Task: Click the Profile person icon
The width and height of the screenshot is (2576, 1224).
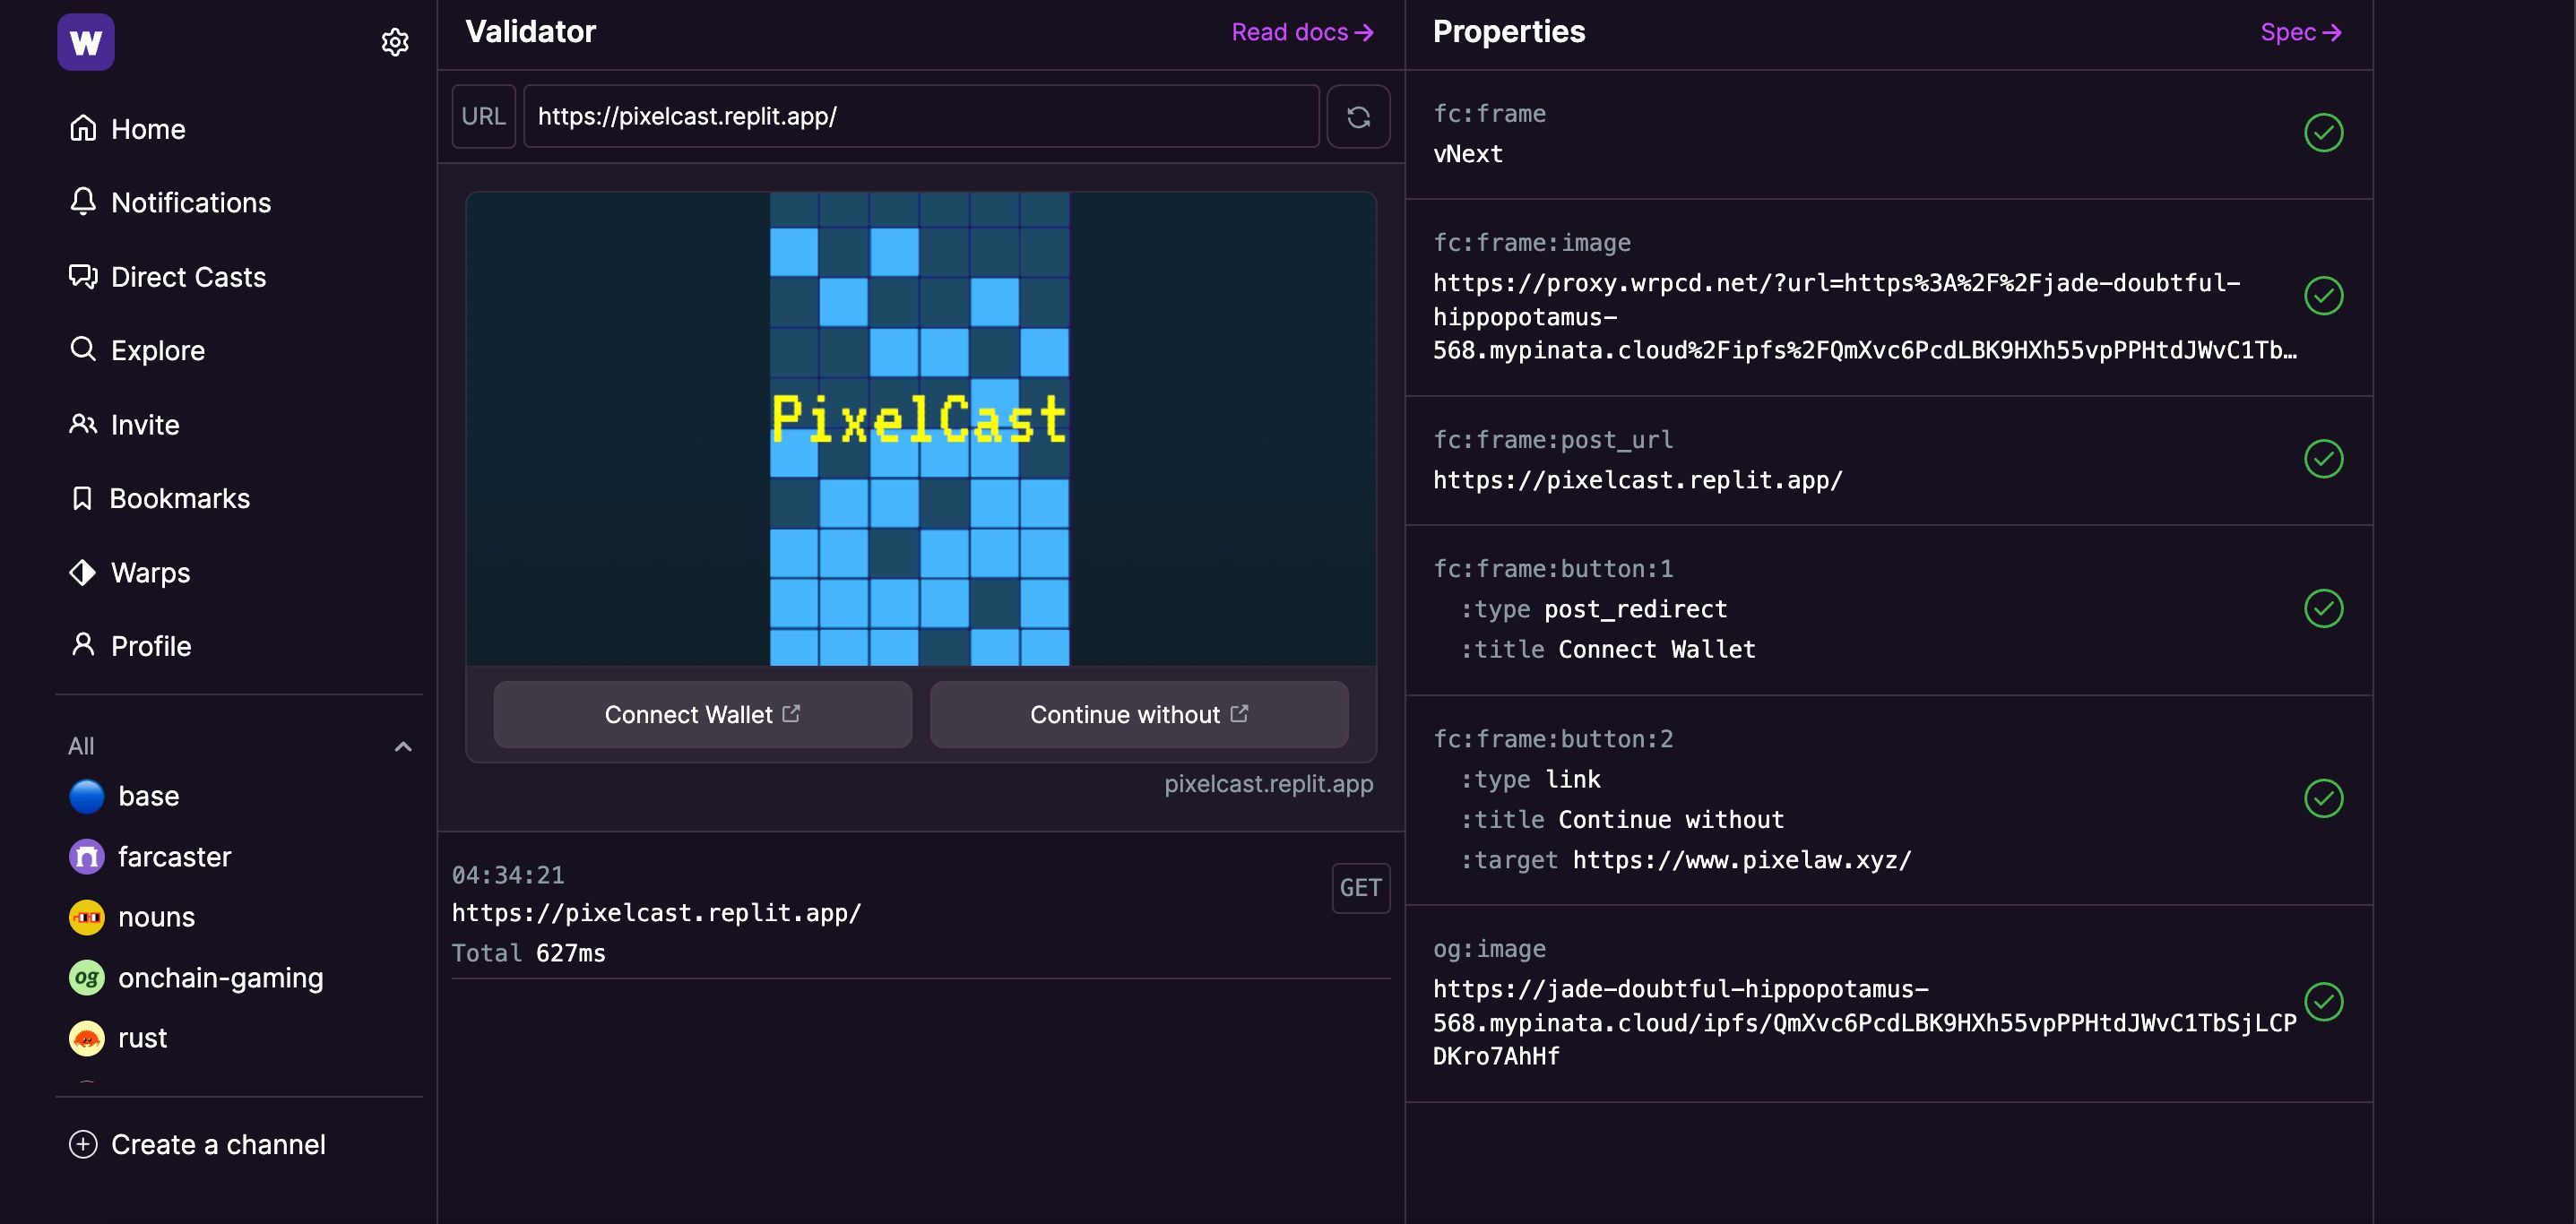Action: [83, 645]
